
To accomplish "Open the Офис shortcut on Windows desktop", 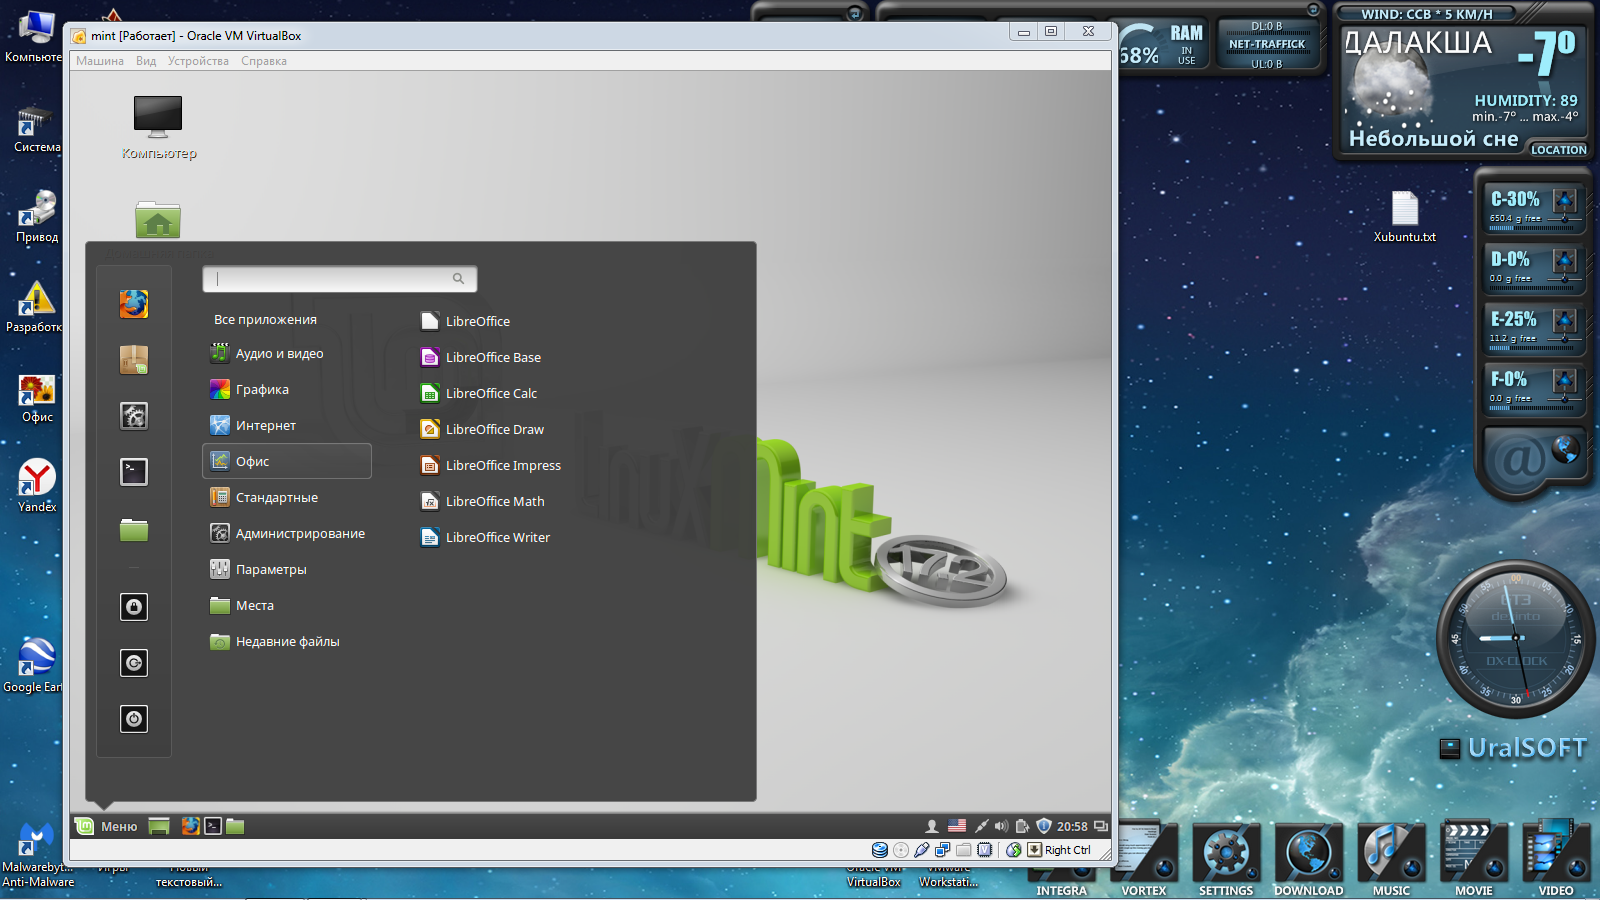I will (37, 398).
